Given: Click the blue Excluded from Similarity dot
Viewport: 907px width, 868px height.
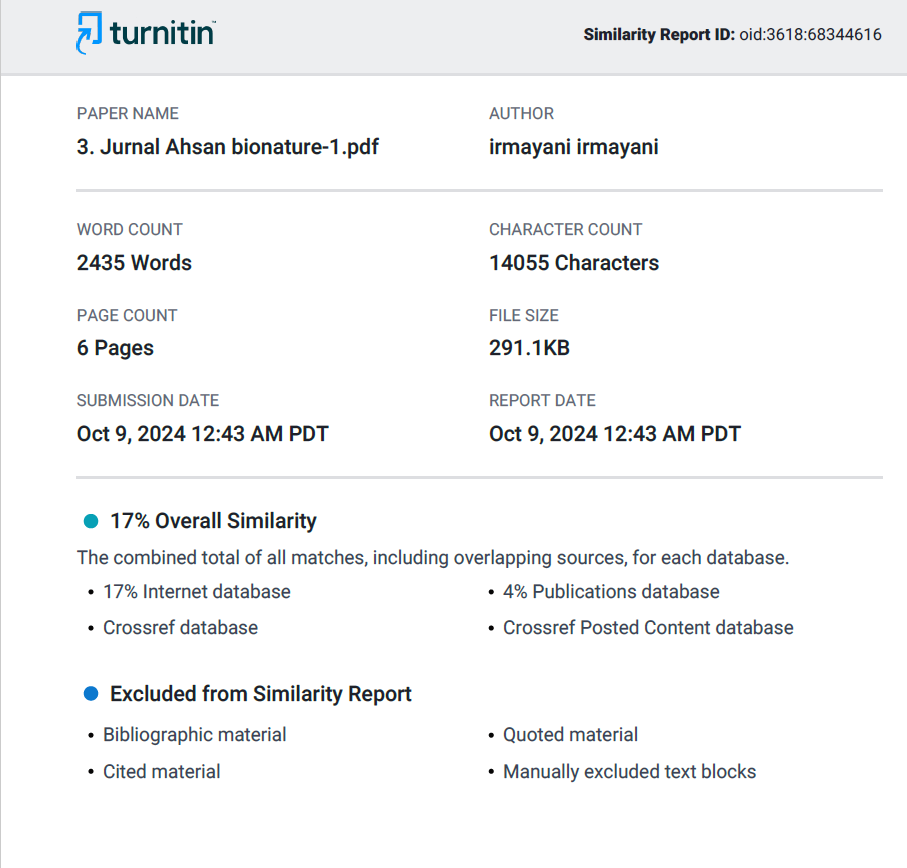Looking at the screenshot, I should 91,693.
